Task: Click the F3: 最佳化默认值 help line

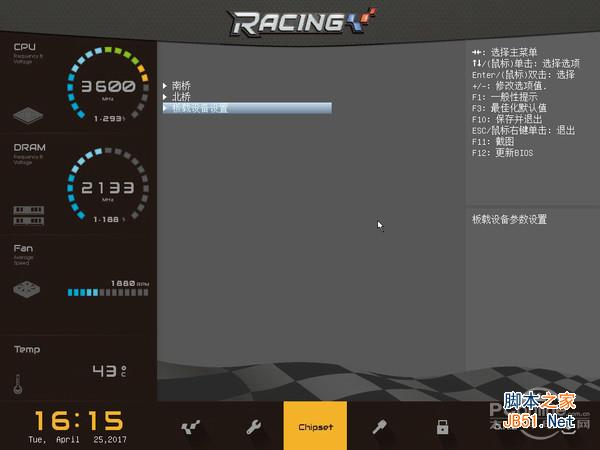Action: pos(509,108)
